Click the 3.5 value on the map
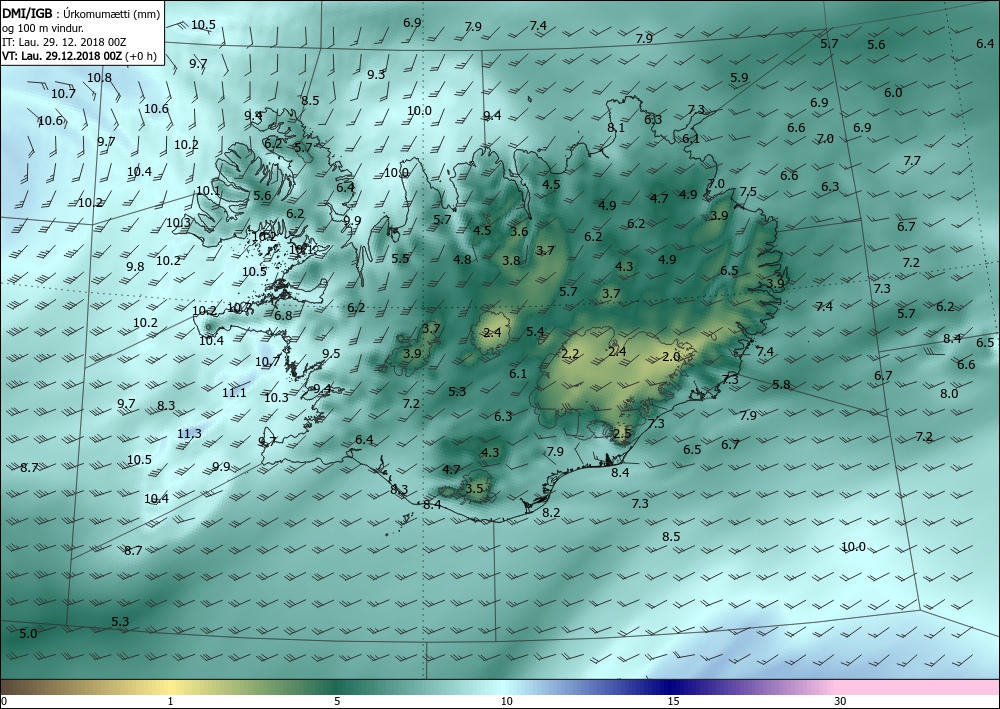This screenshot has height=709, width=1000. pyautogui.click(x=474, y=489)
